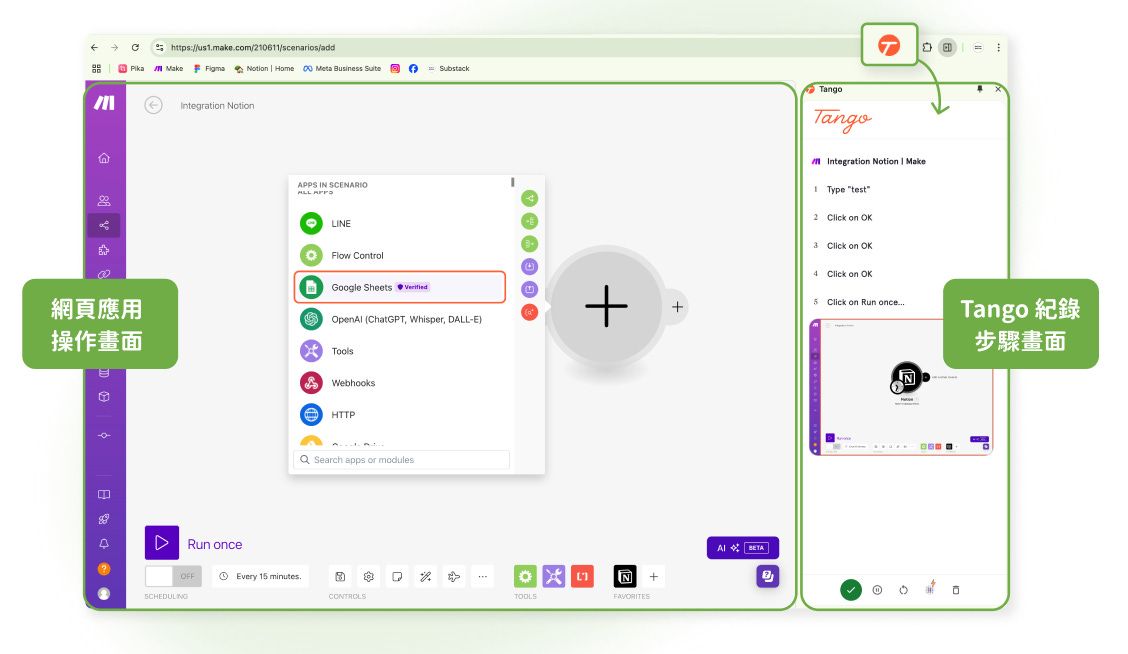Click the browser address bar URL

(x=253, y=47)
